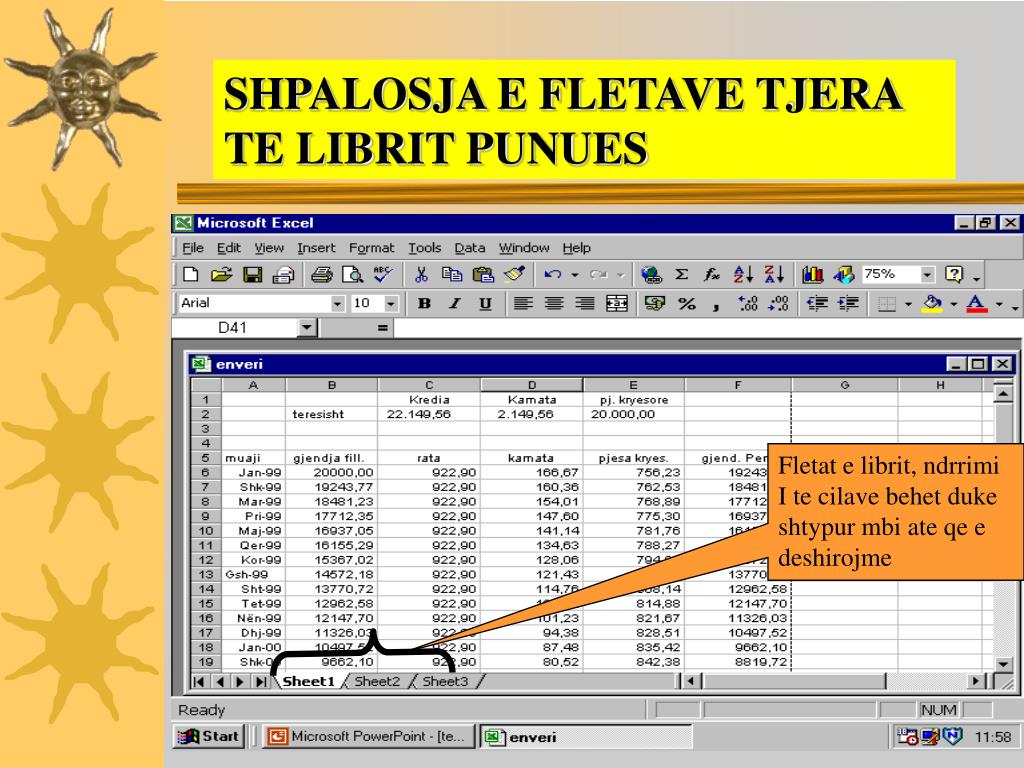Print using the printer icon
This screenshot has width=1024, height=768.
(321, 274)
